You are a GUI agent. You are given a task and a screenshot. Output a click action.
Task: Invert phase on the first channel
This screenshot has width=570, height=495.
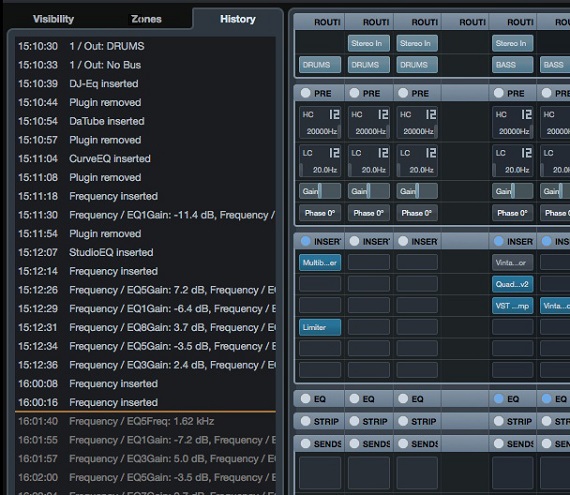coord(320,213)
